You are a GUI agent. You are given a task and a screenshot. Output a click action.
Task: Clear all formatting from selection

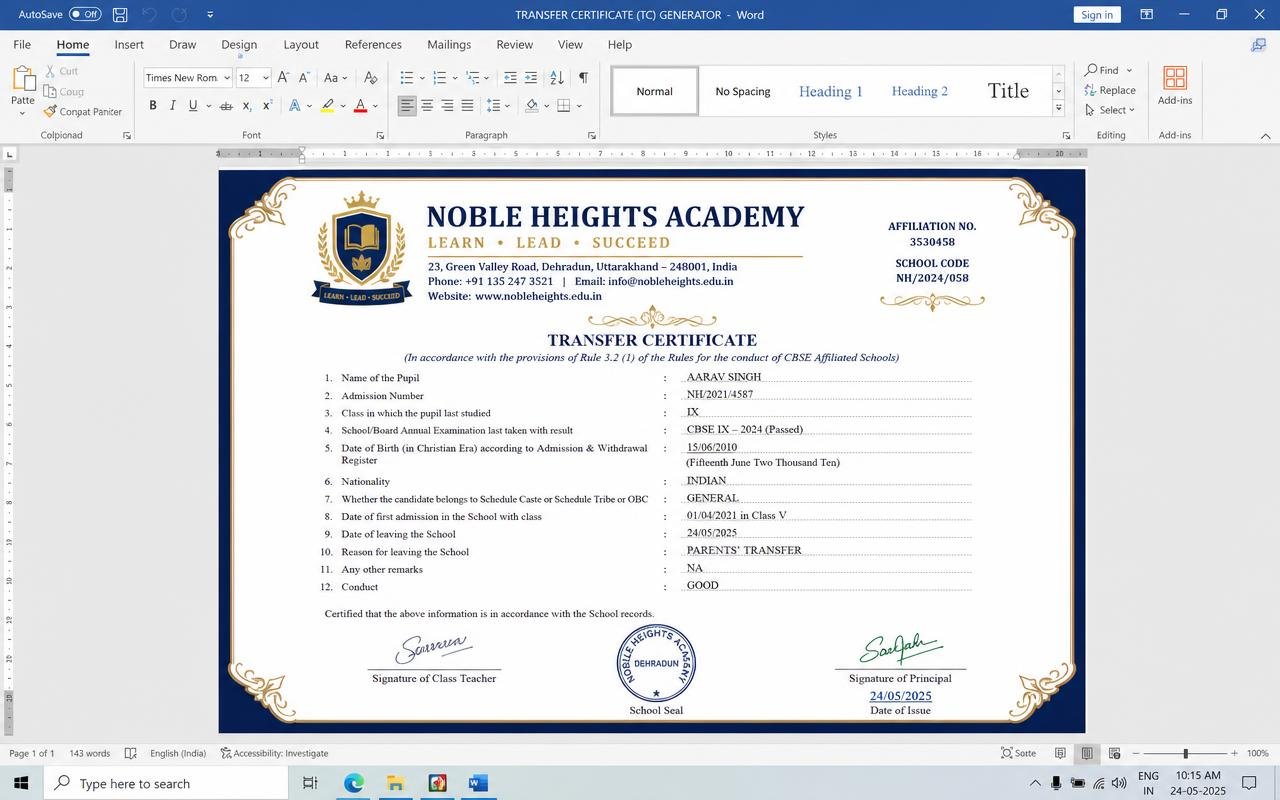pyautogui.click(x=370, y=78)
